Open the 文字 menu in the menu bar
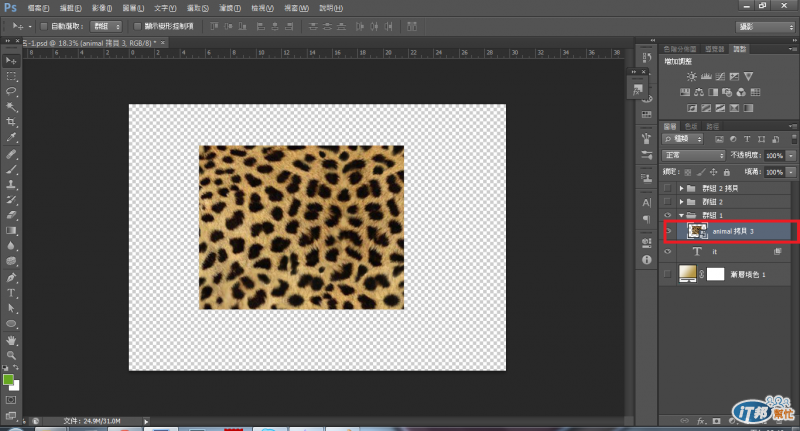Screen dimensions: 800x431 point(166,7)
